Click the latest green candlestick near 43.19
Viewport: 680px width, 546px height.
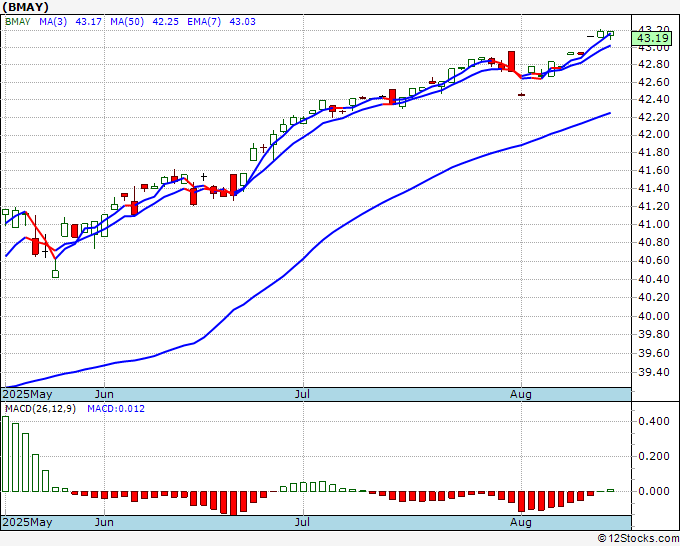pos(611,33)
